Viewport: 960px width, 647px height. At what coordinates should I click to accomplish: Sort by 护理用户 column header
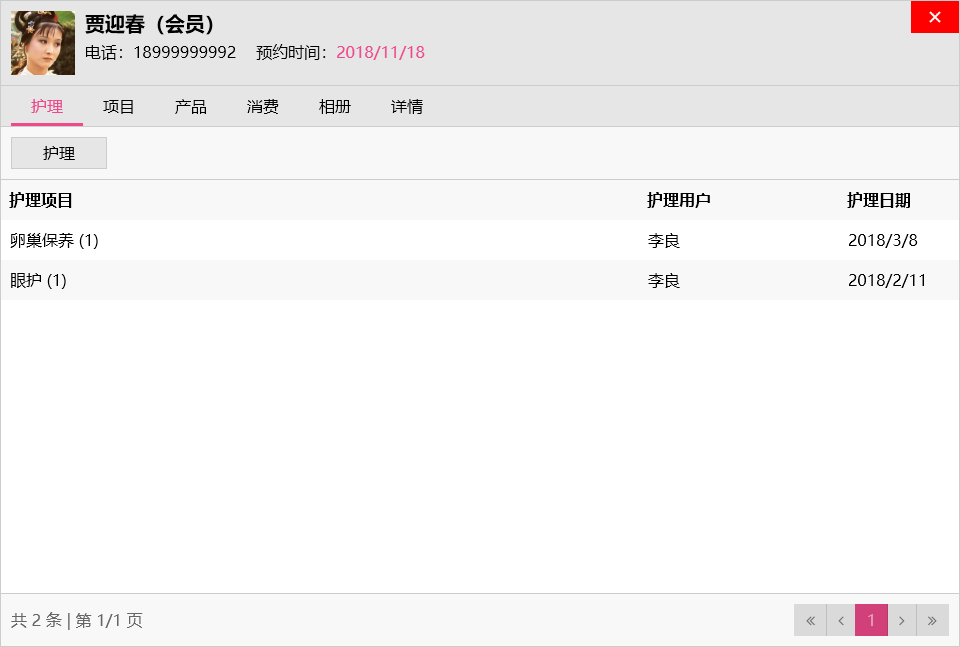[x=679, y=200]
